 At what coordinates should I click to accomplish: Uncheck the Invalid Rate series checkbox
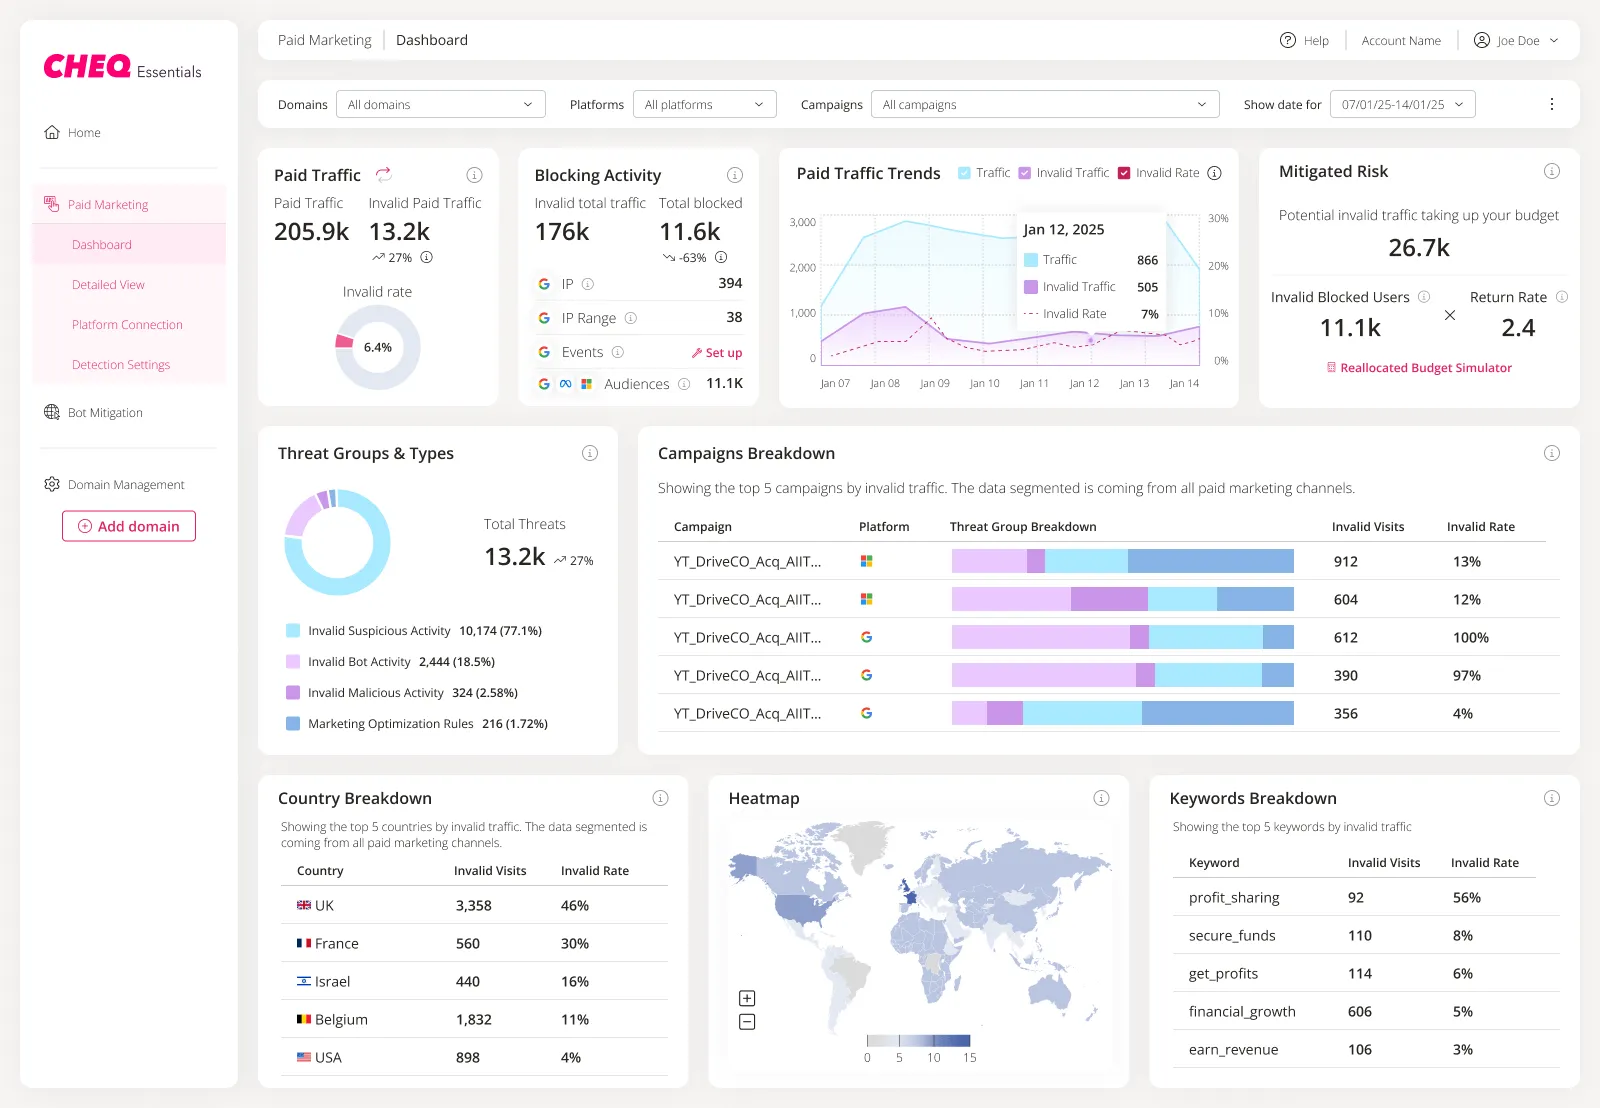(1124, 173)
